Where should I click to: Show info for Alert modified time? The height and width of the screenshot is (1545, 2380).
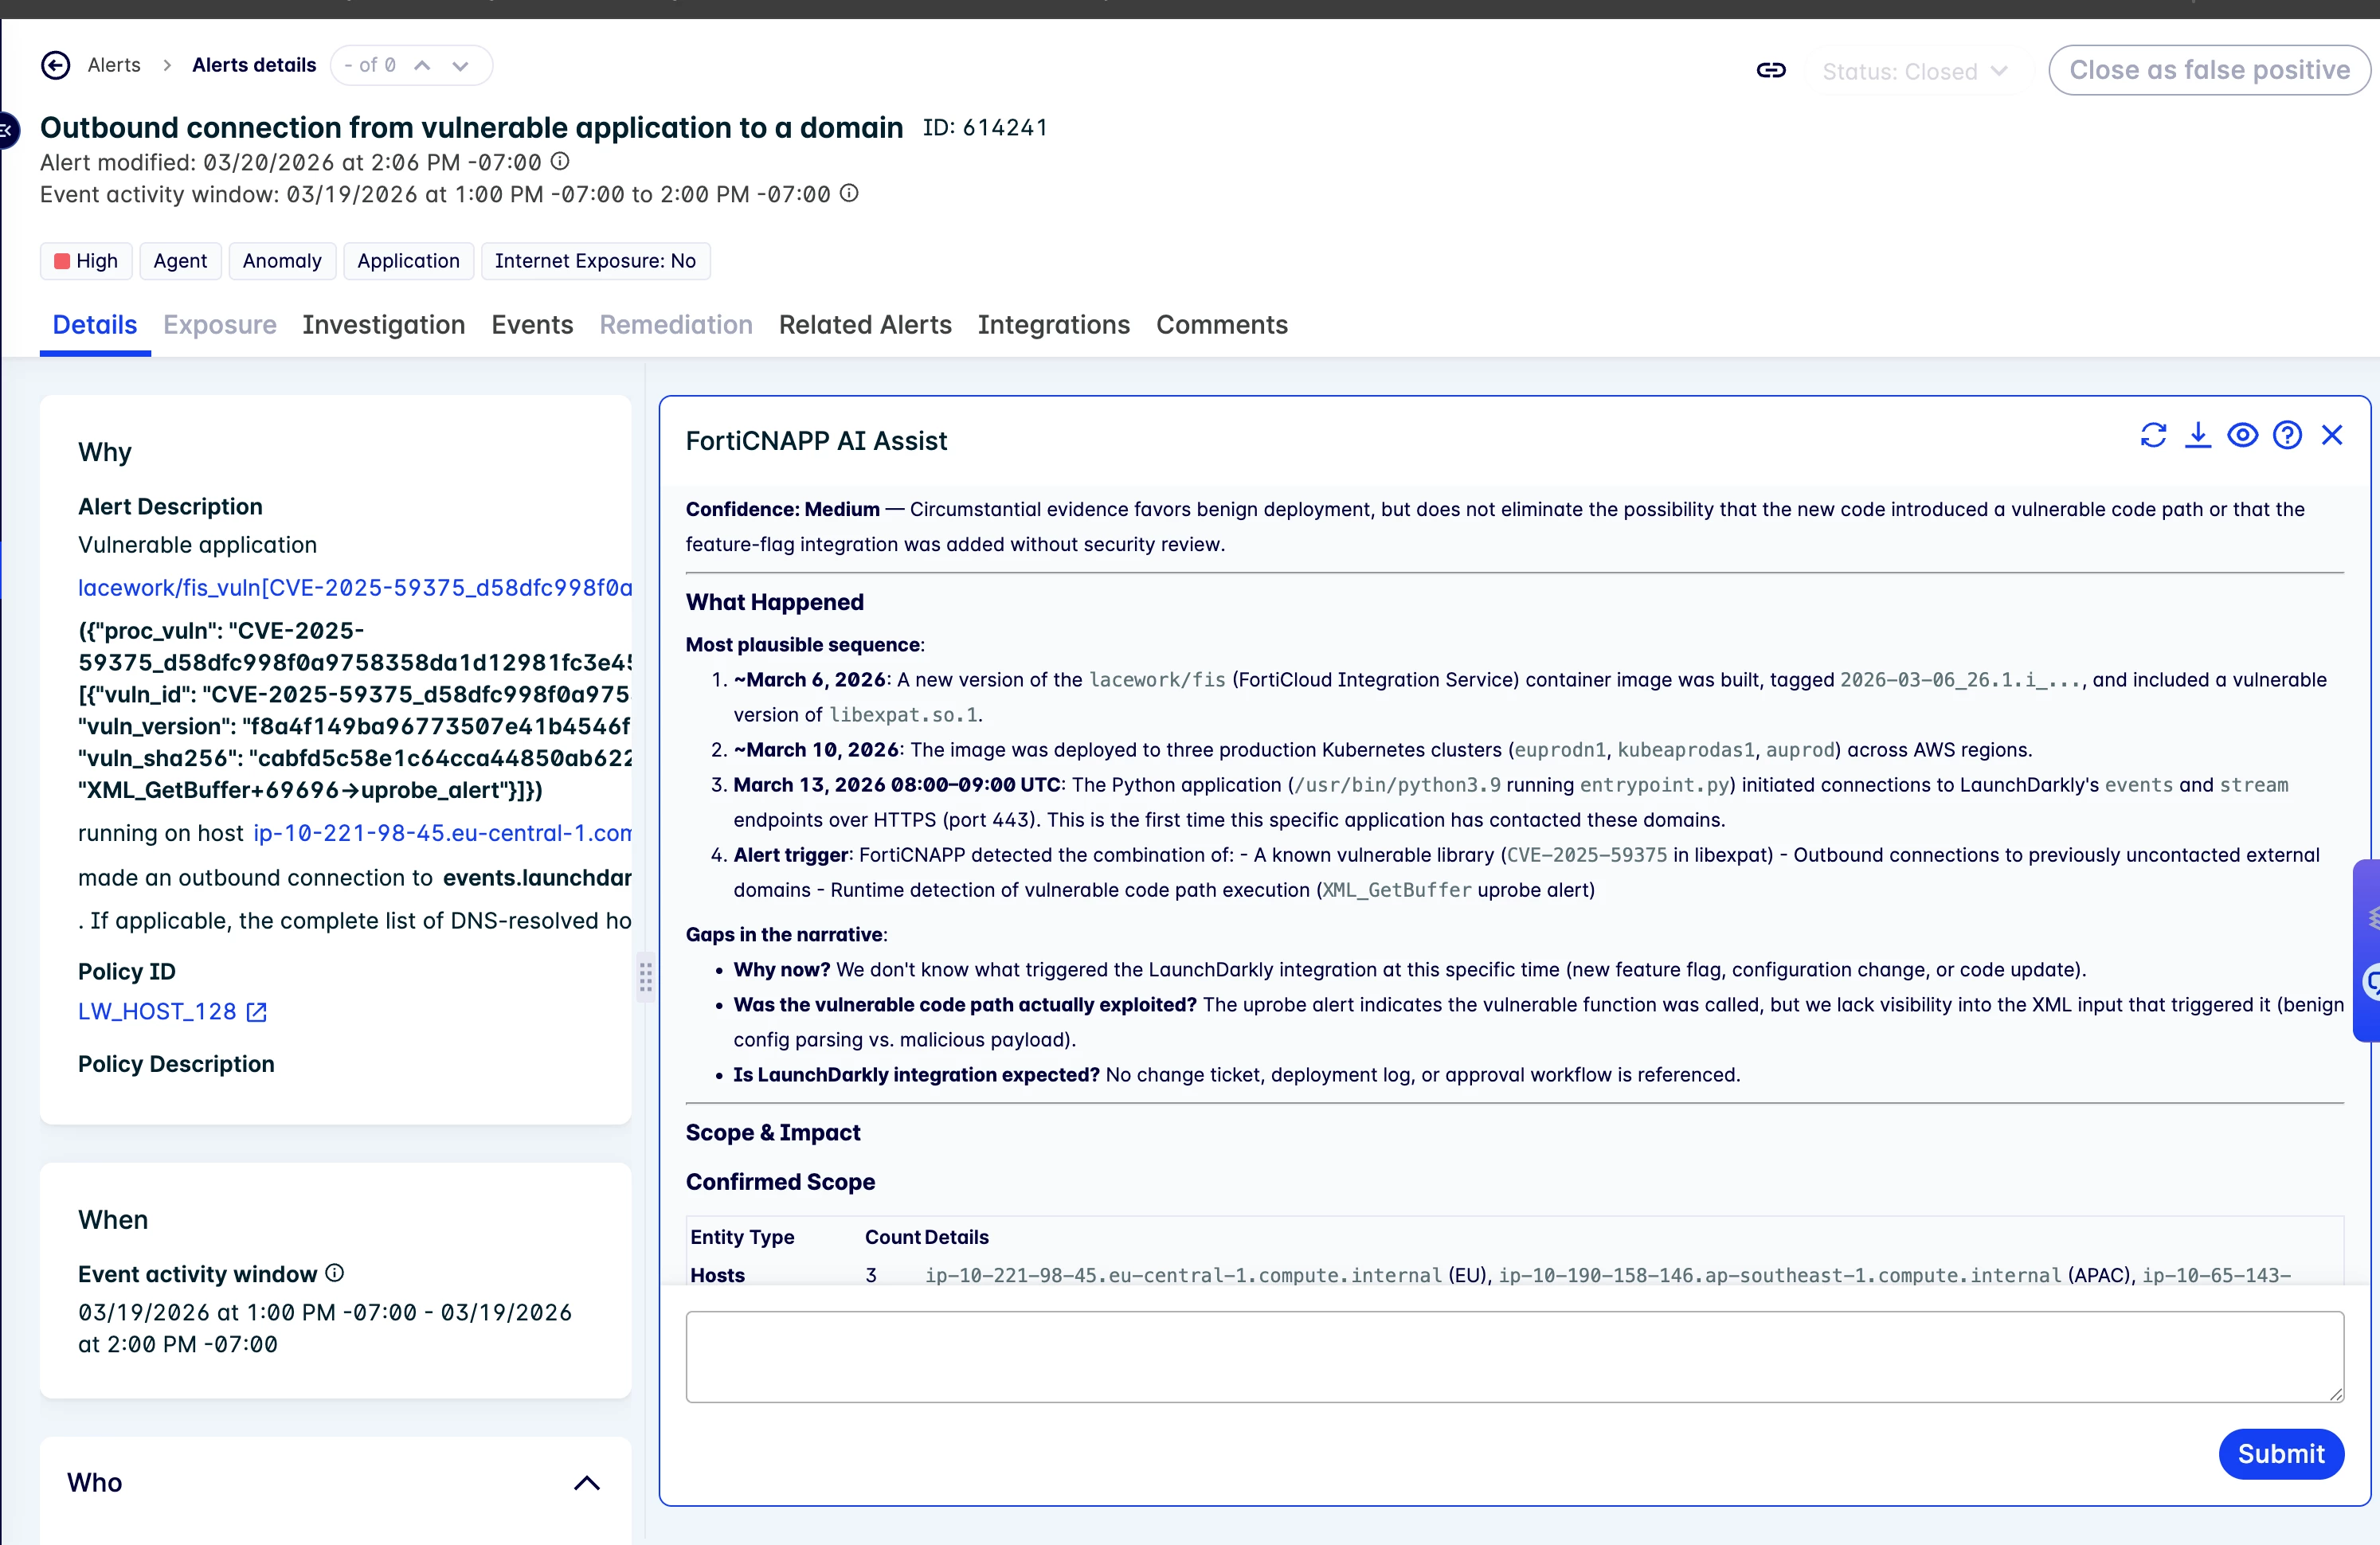point(561,161)
